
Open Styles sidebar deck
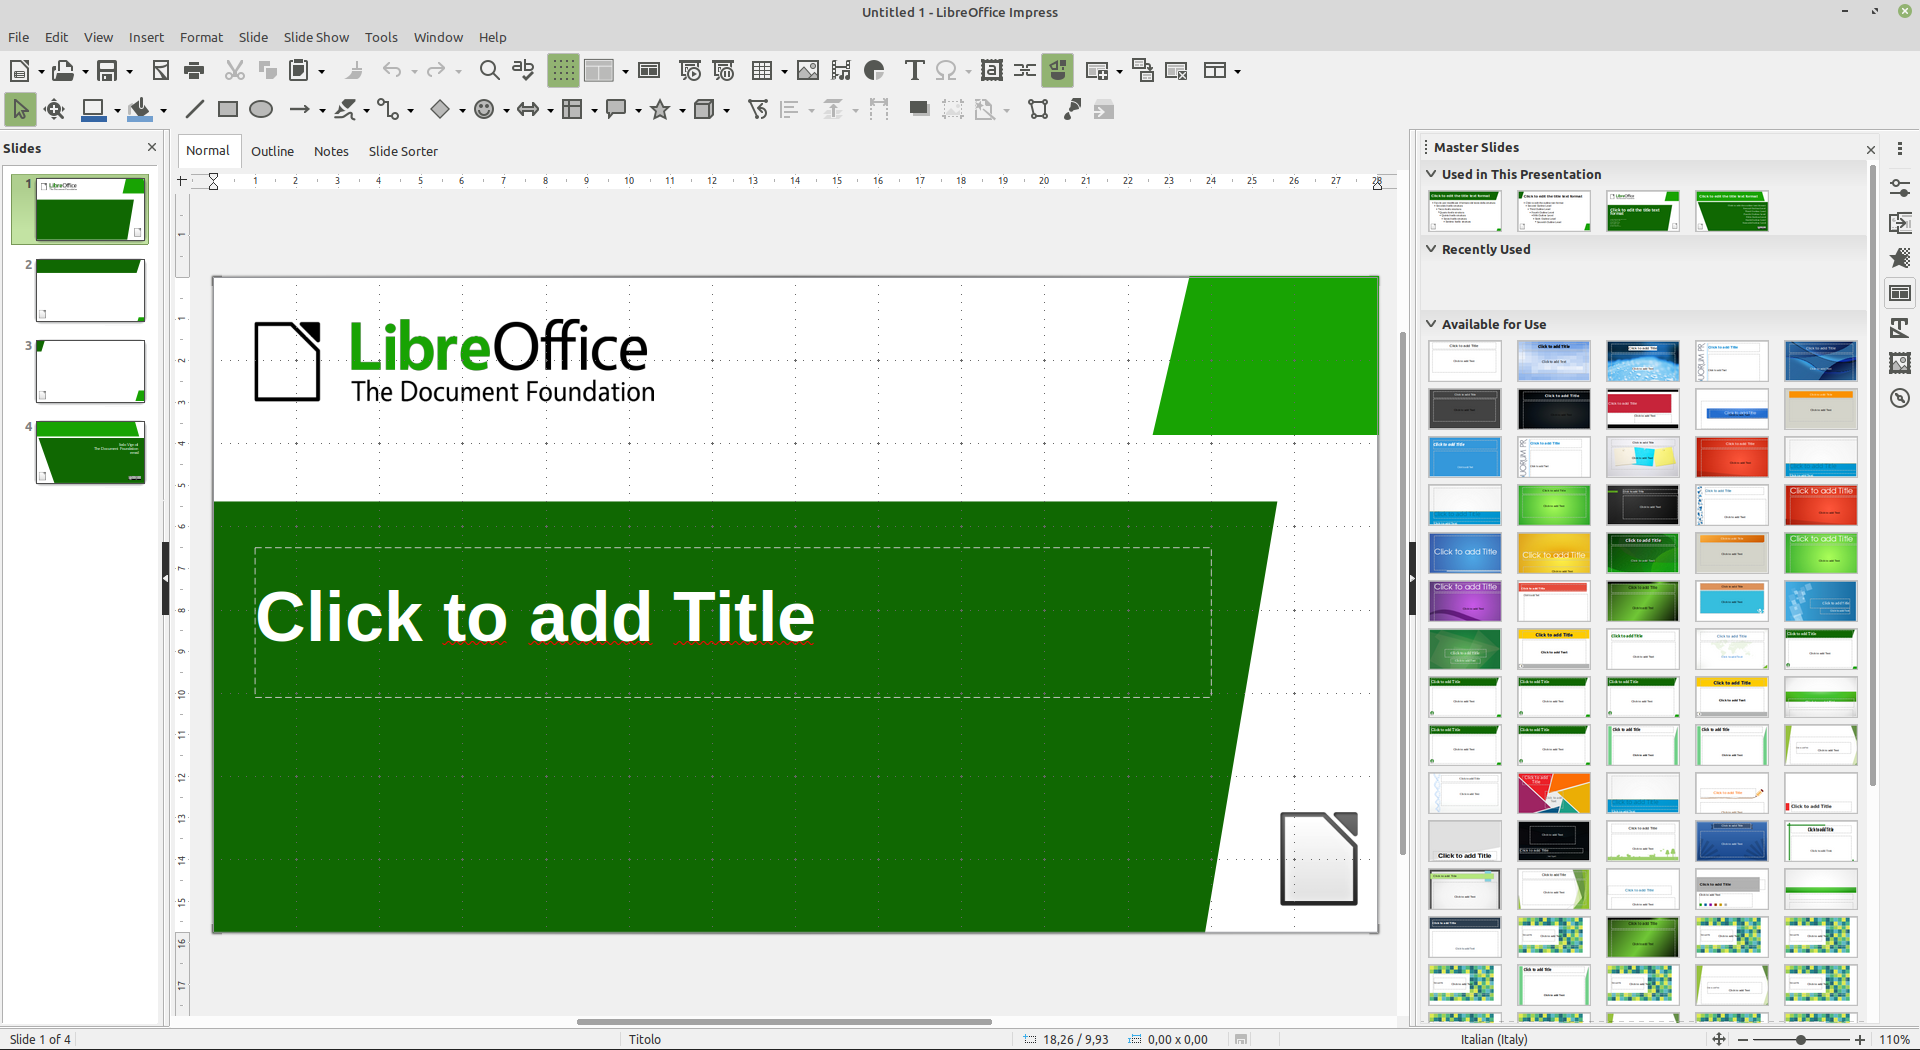1900,328
